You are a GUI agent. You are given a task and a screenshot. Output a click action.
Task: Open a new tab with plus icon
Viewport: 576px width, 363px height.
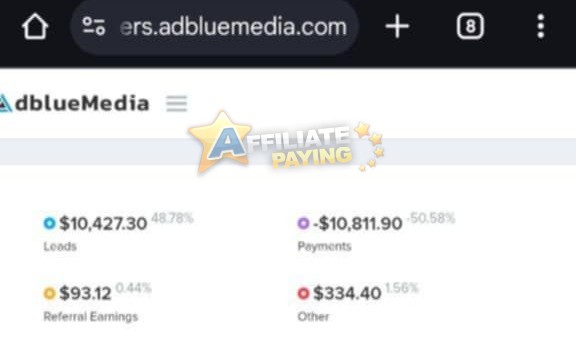coord(397,26)
